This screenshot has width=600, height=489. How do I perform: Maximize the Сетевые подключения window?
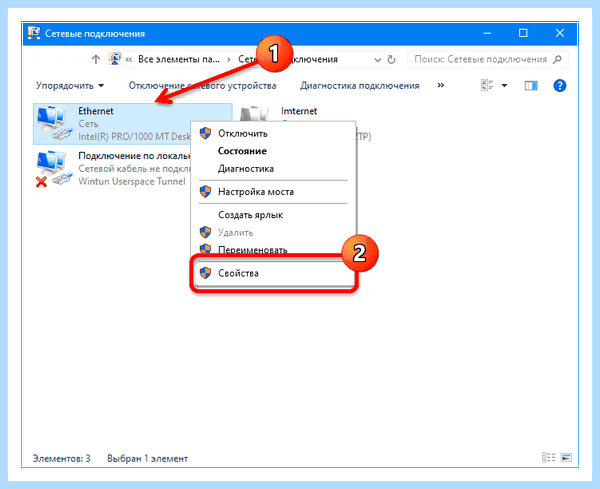[523, 33]
